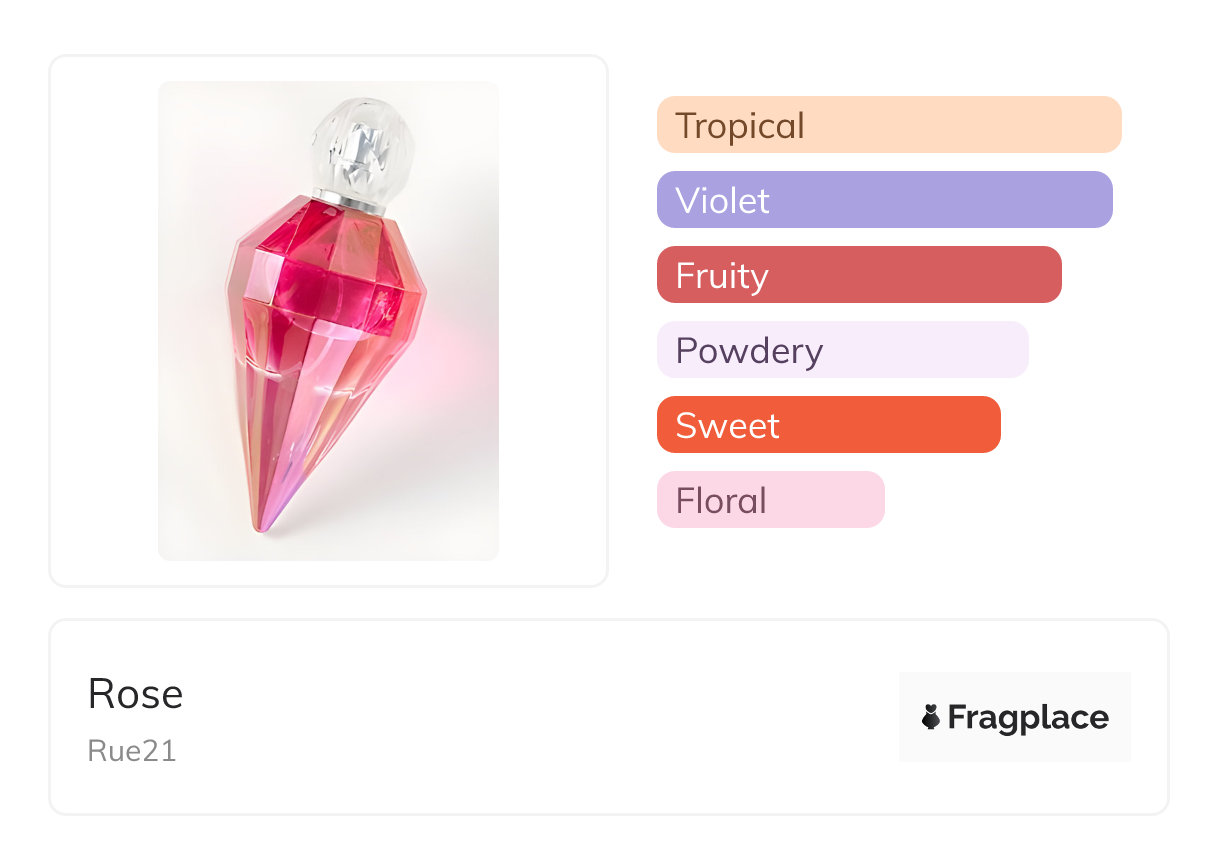Click the "Floral" text label
This screenshot has width=1218, height=864.
pos(721,501)
